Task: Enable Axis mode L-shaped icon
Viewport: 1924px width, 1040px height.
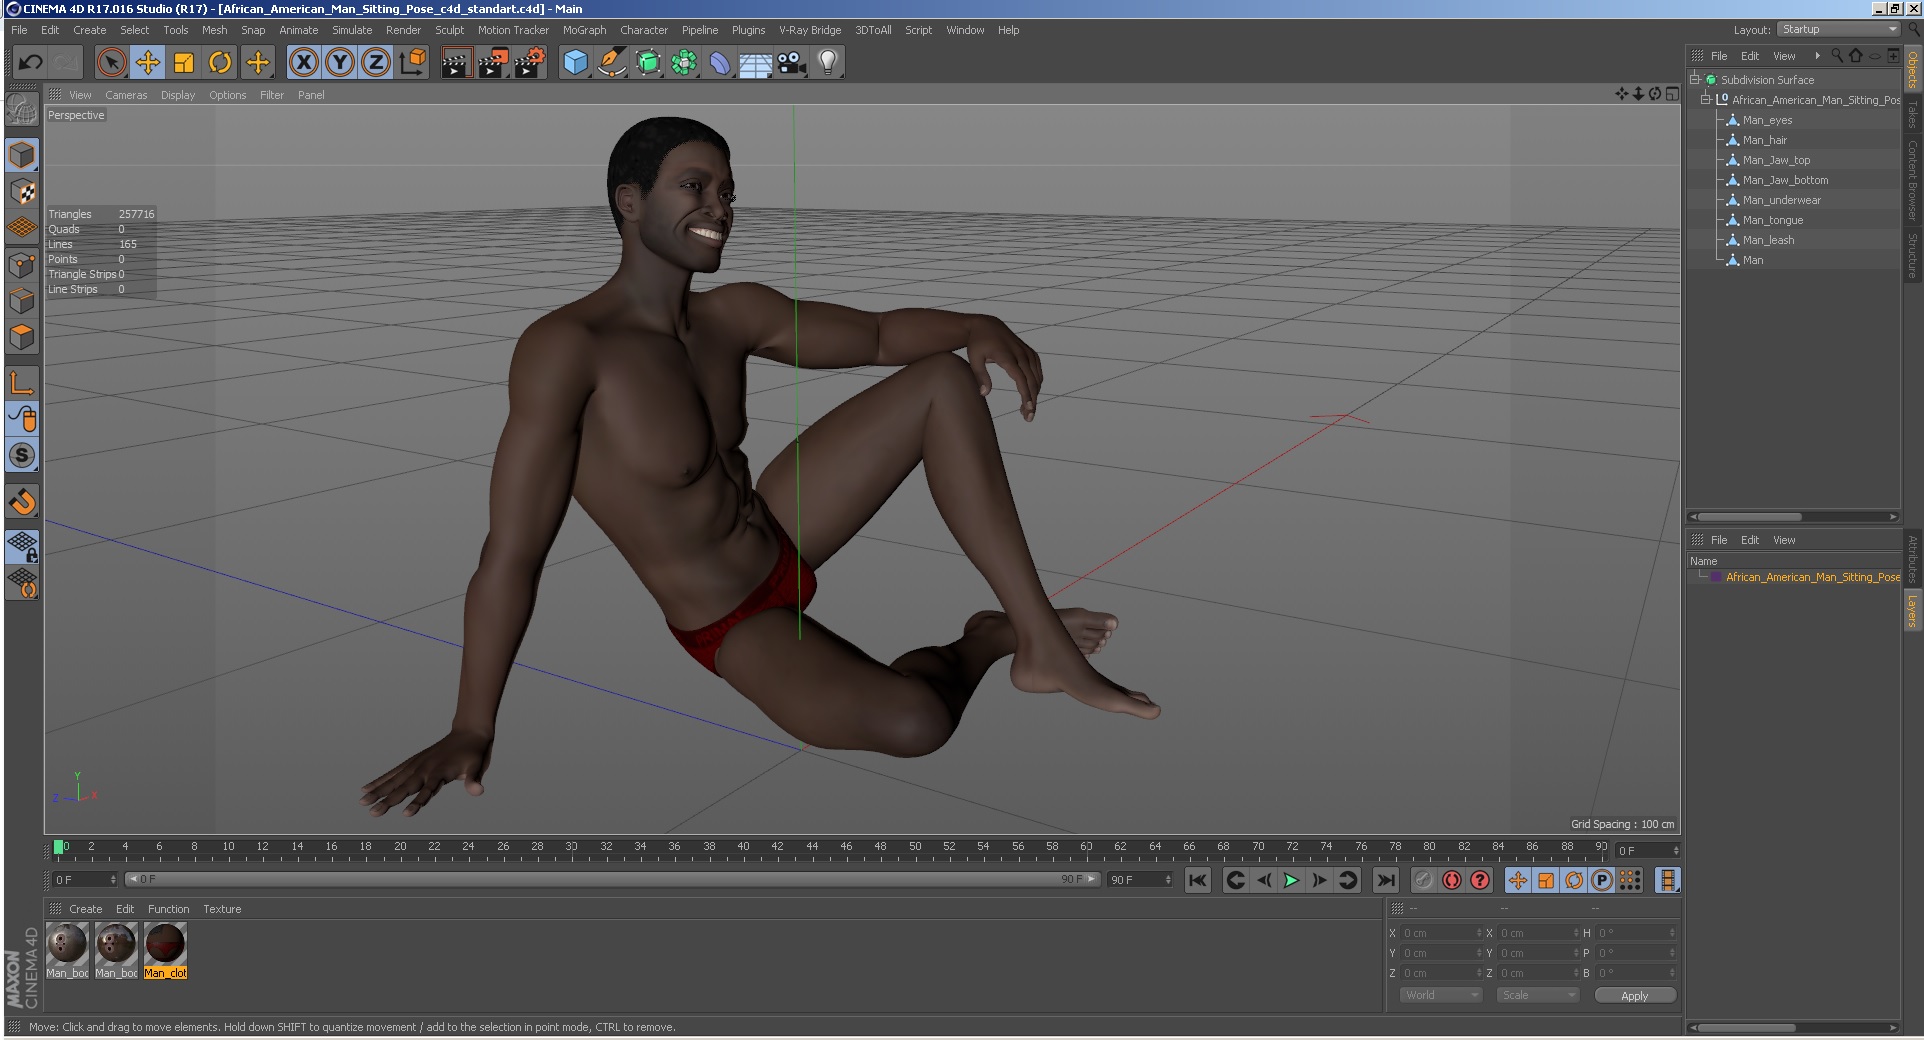Action: click(x=22, y=382)
